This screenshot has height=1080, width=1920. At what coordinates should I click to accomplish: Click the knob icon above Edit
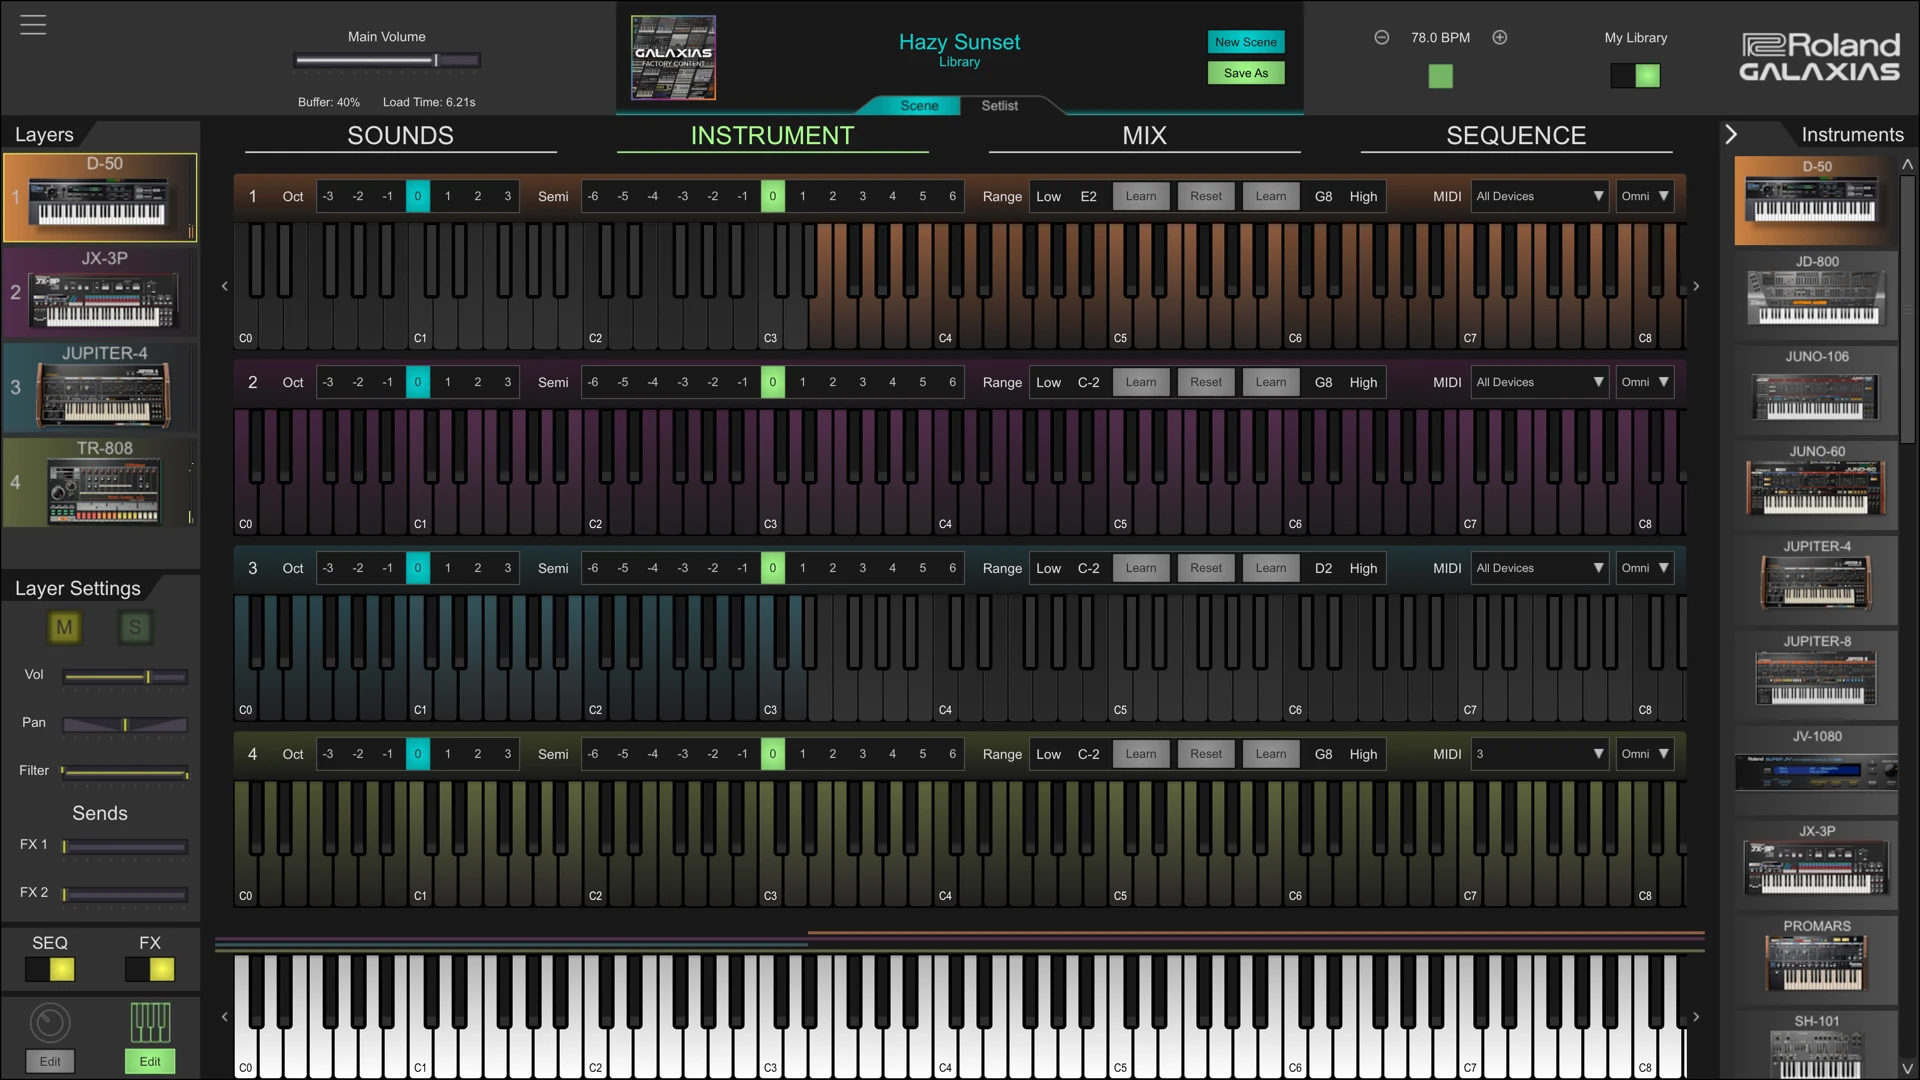(x=50, y=1023)
